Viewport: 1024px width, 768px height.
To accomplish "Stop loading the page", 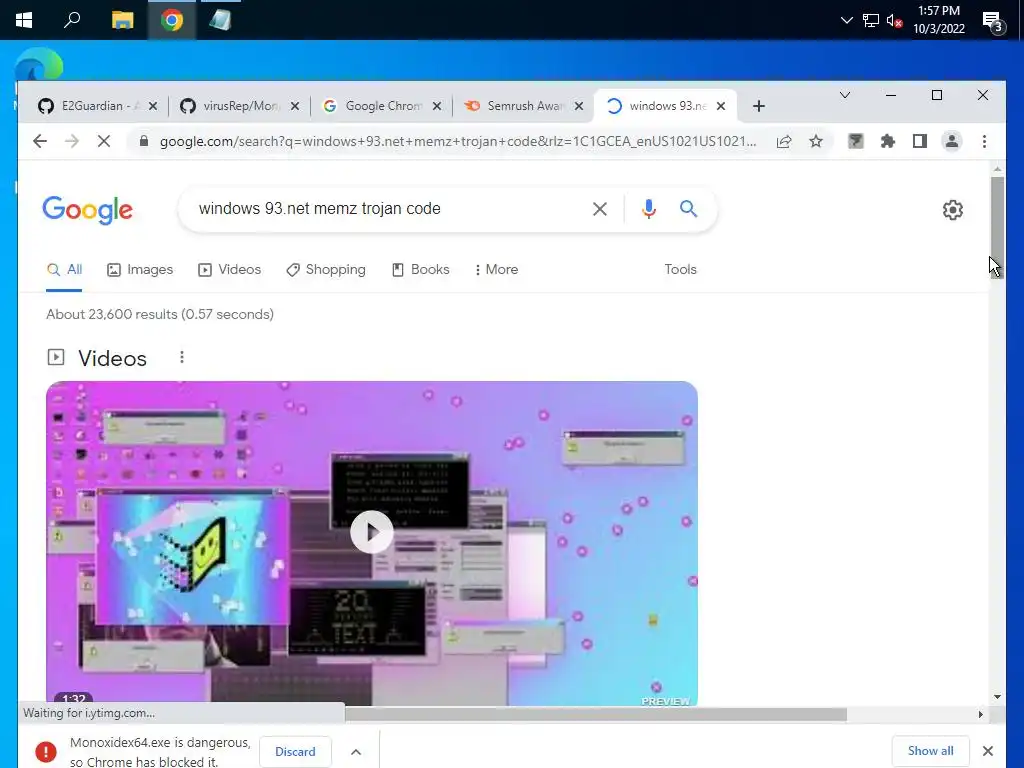I will (x=104, y=141).
